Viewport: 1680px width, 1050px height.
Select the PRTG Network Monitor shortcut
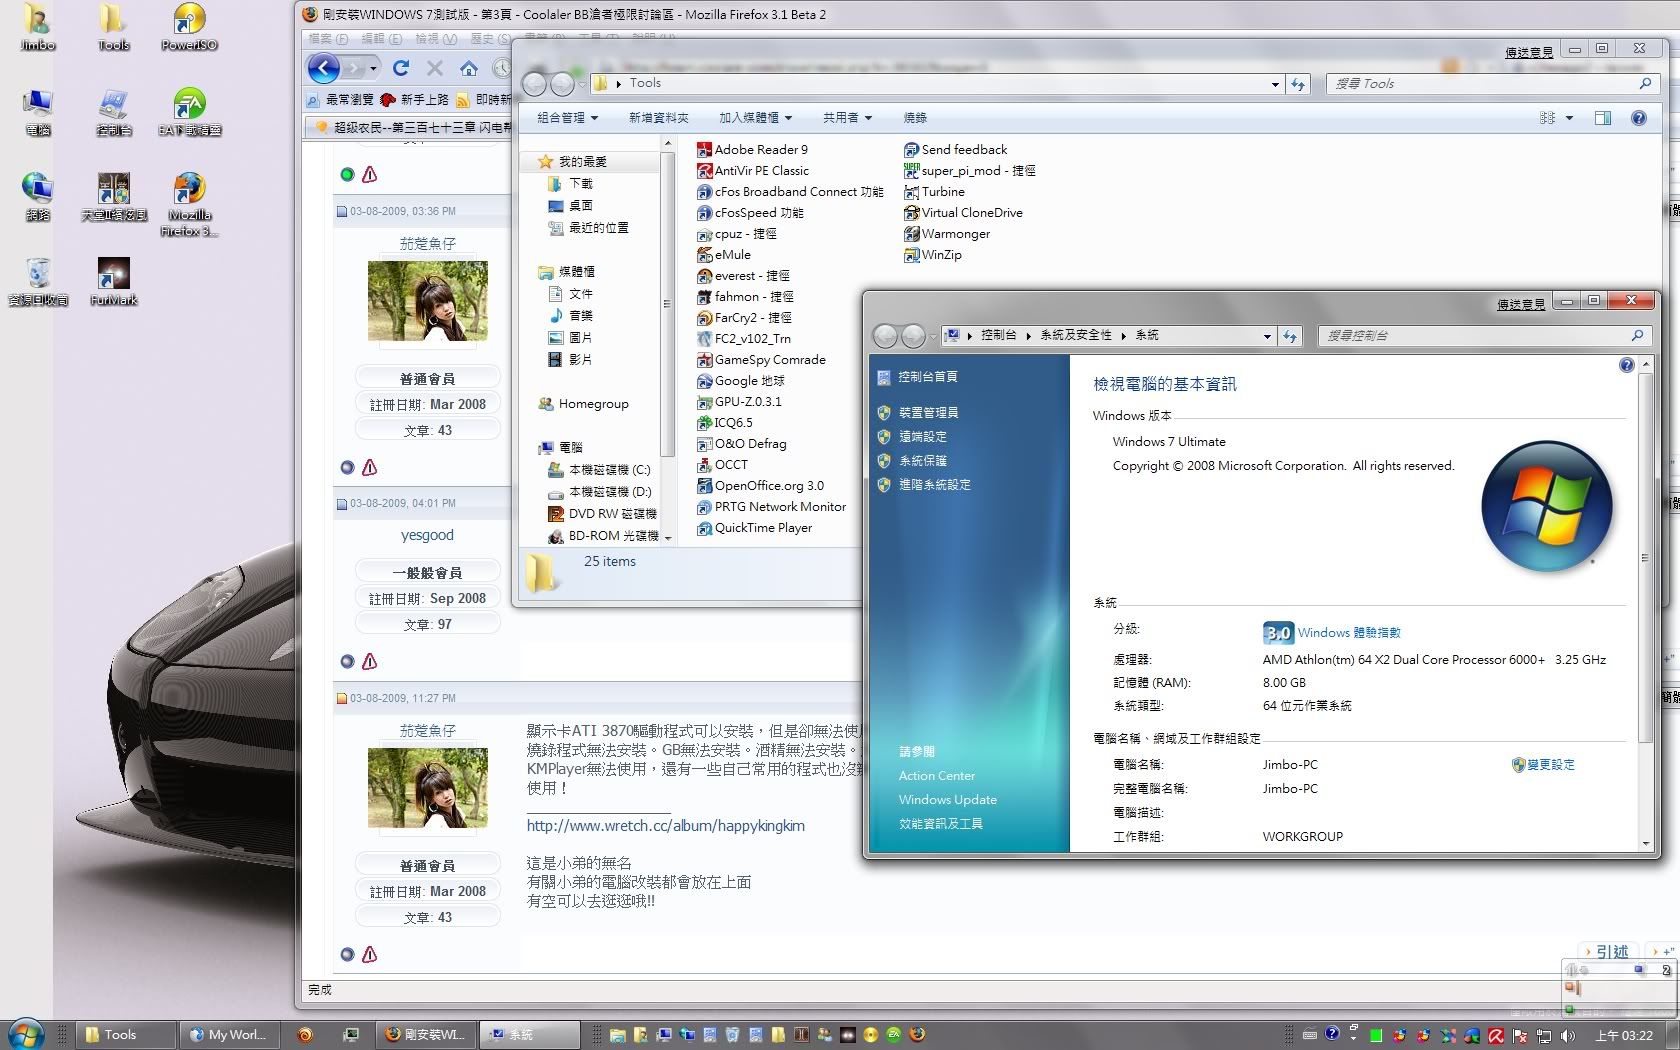[772, 506]
